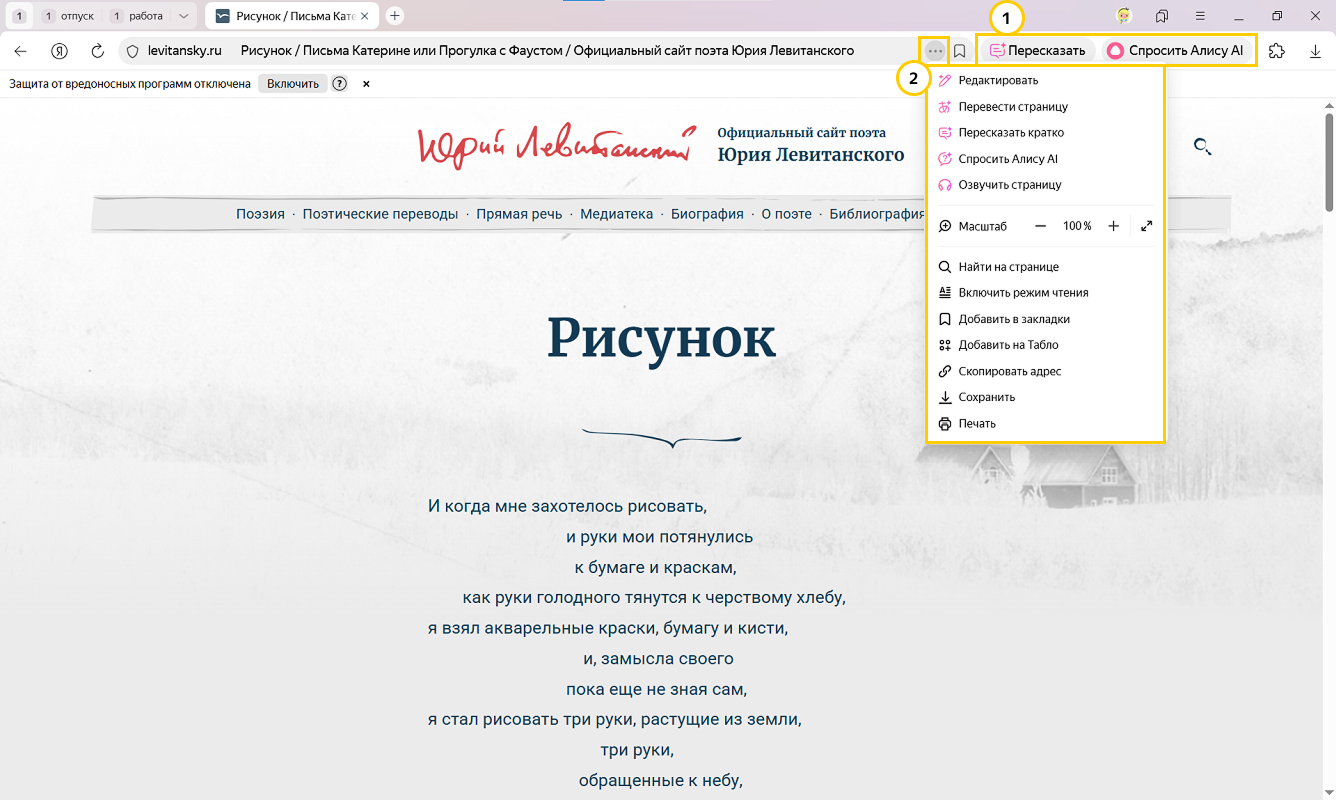Increase zoom with the plus button
This screenshot has width=1336, height=800.
pos(1113,226)
